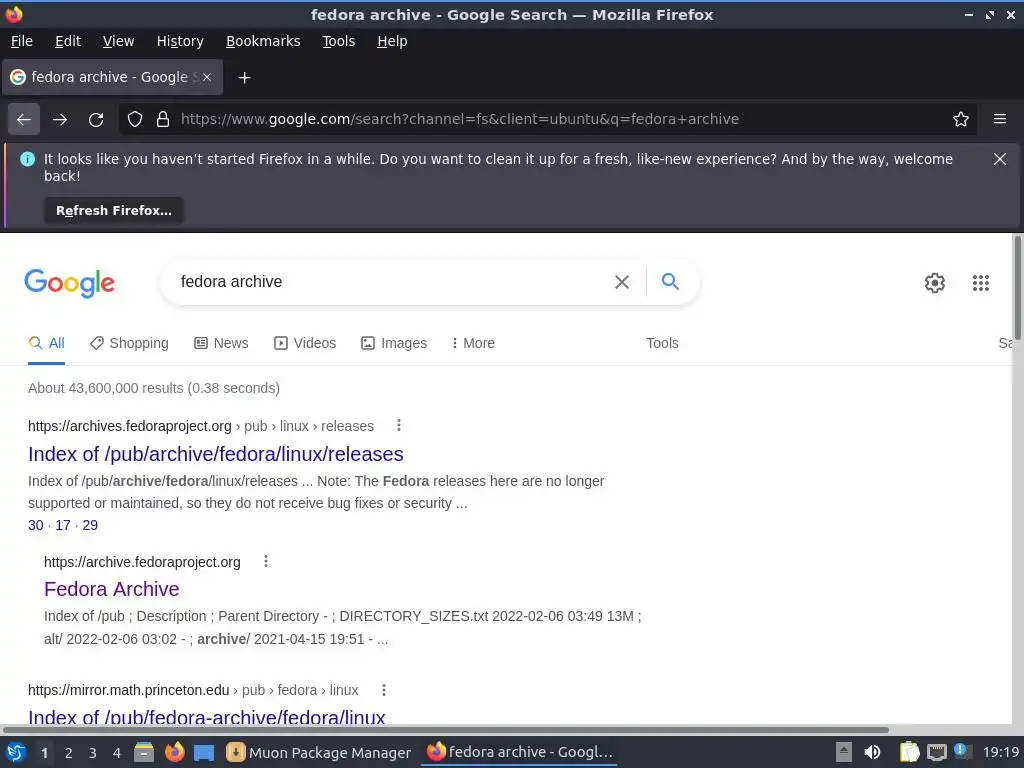Go to Google homepage via the logo
Screen dimensions: 1024x768
pos(70,283)
